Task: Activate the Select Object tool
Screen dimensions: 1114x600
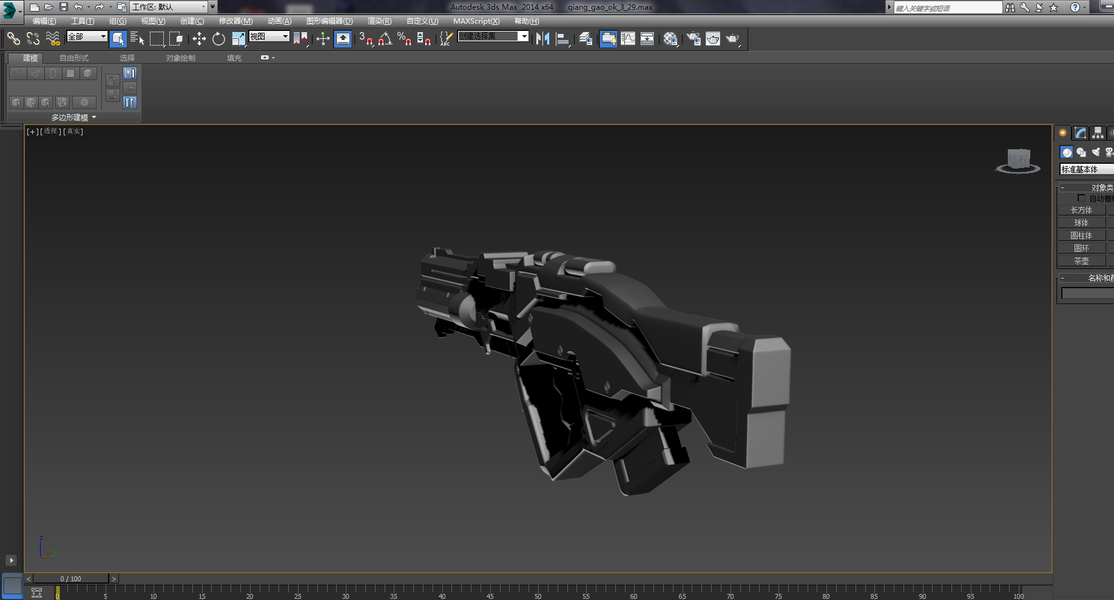Action: point(118,38)
